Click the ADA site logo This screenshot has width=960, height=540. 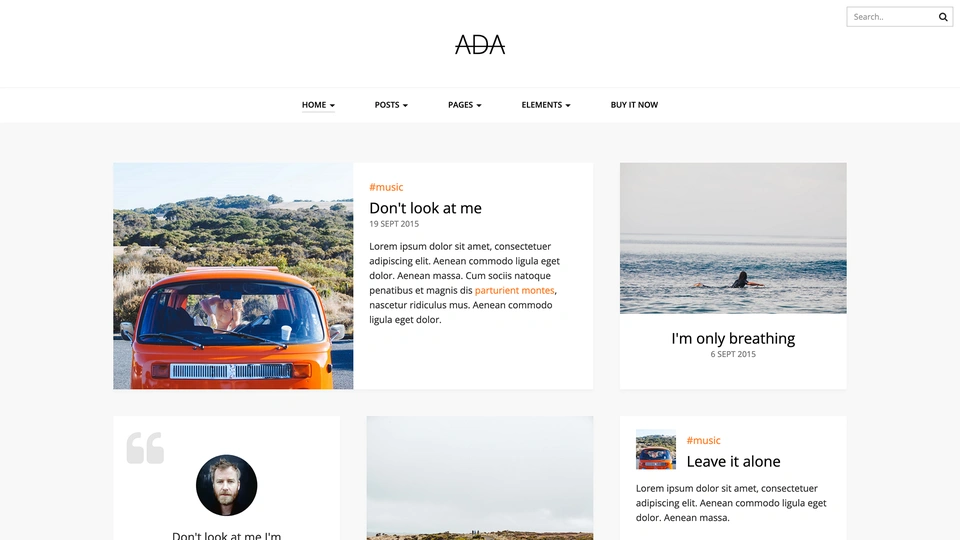point(480,45)
